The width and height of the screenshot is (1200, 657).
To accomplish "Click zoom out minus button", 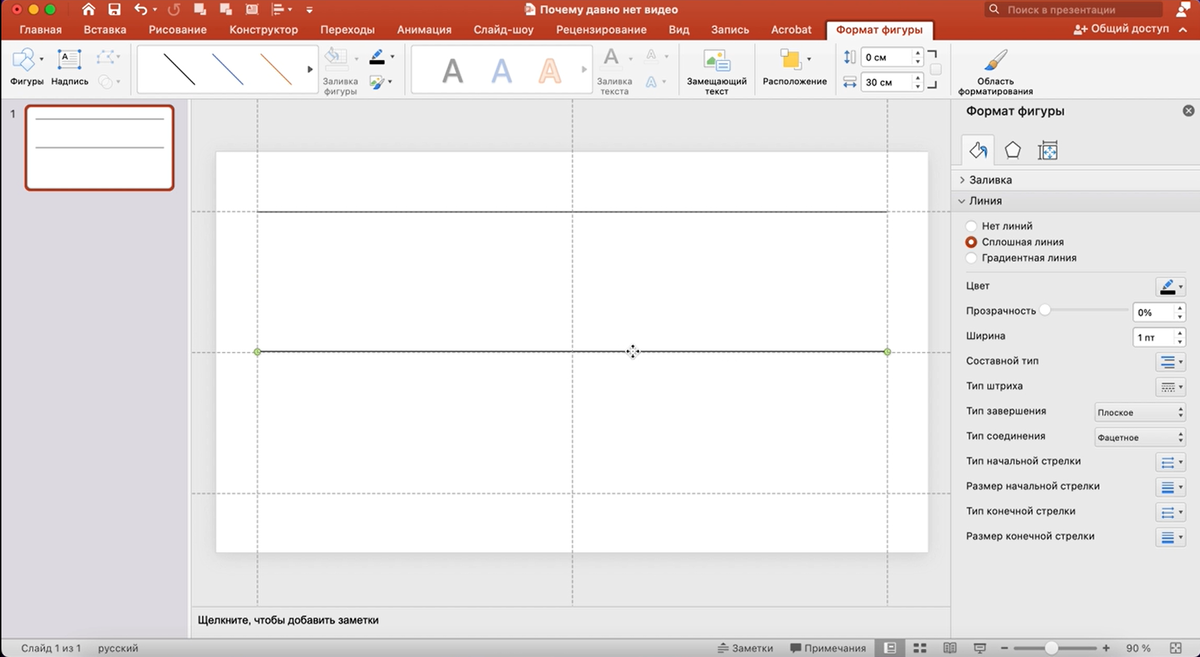I will pyautogui.click(x=1005, y=648).
